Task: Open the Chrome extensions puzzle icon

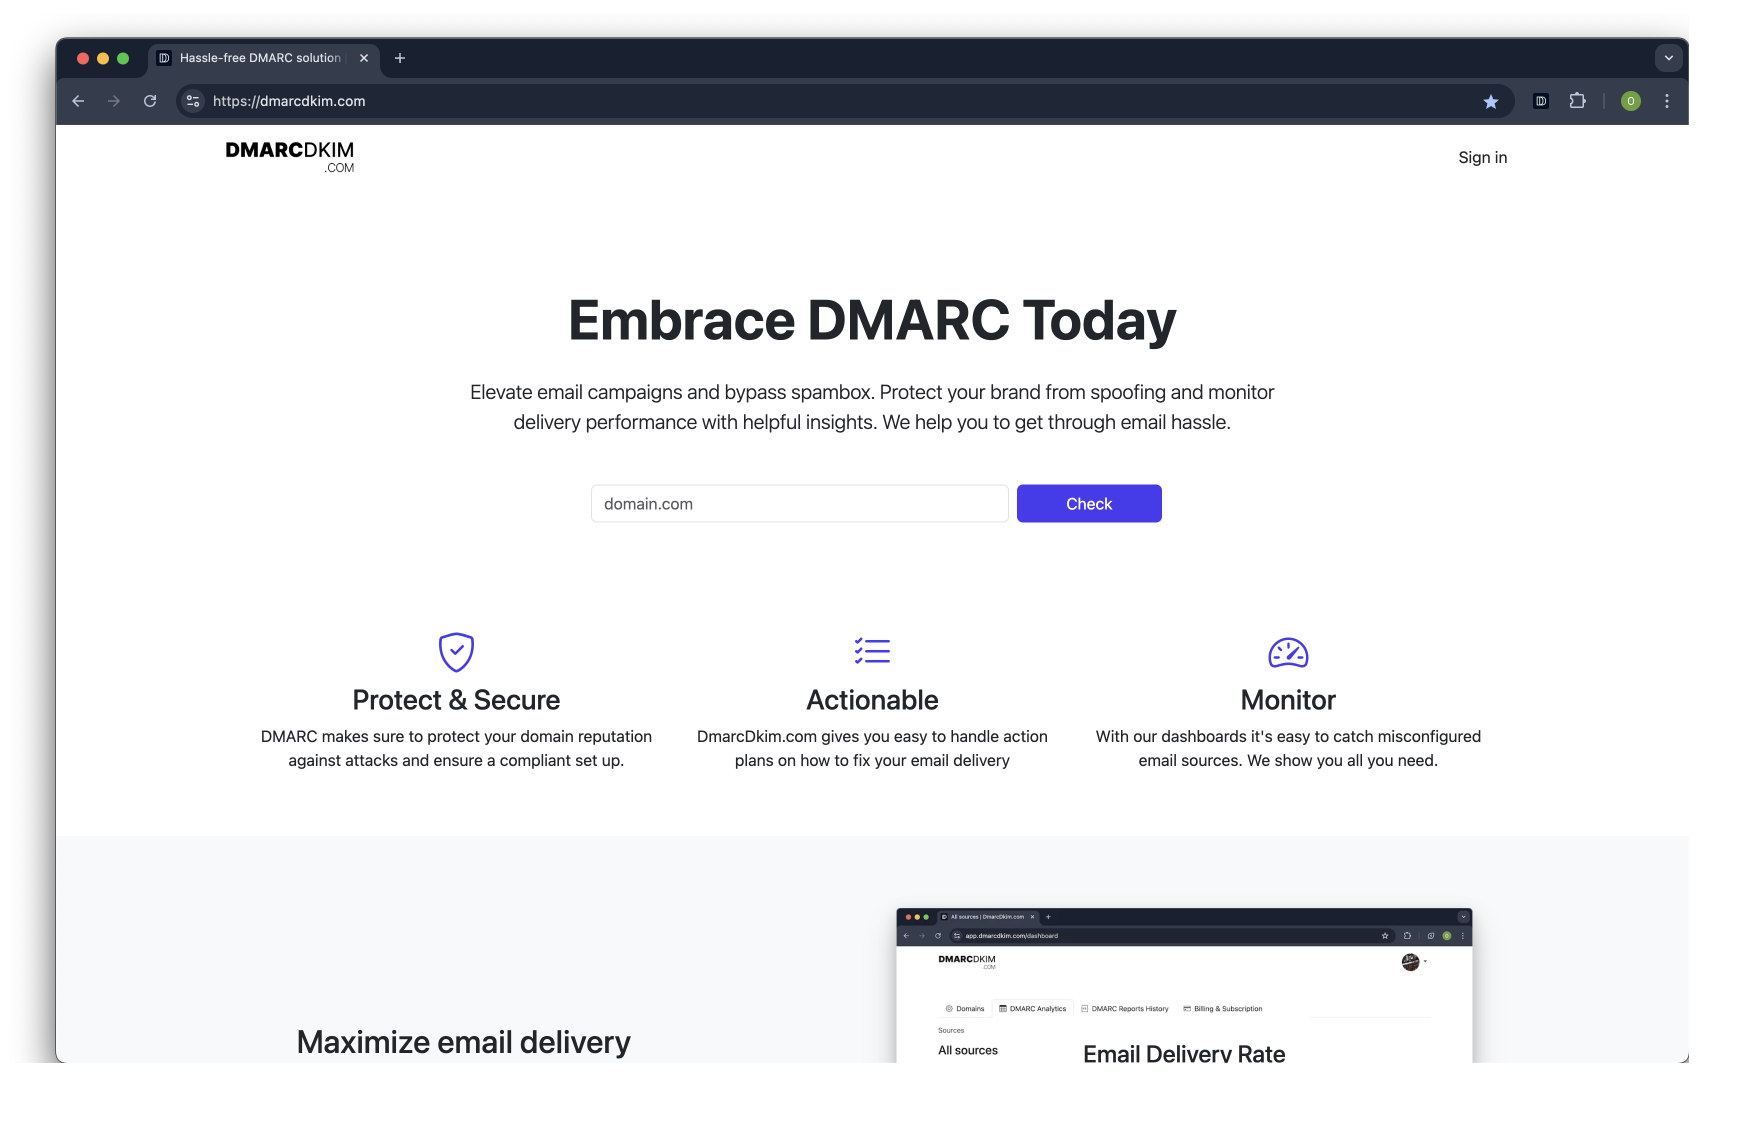Action: point(1578,101)
